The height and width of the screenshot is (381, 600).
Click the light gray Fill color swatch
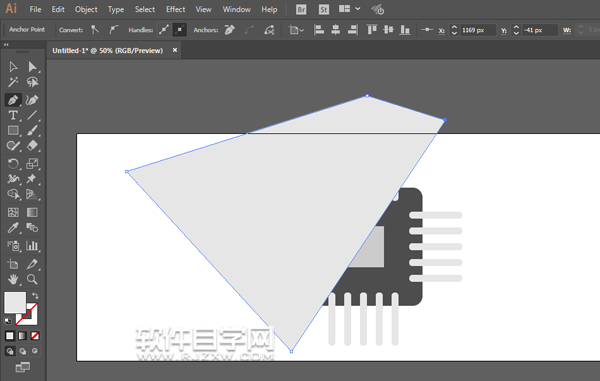click(x=15, y=302)
